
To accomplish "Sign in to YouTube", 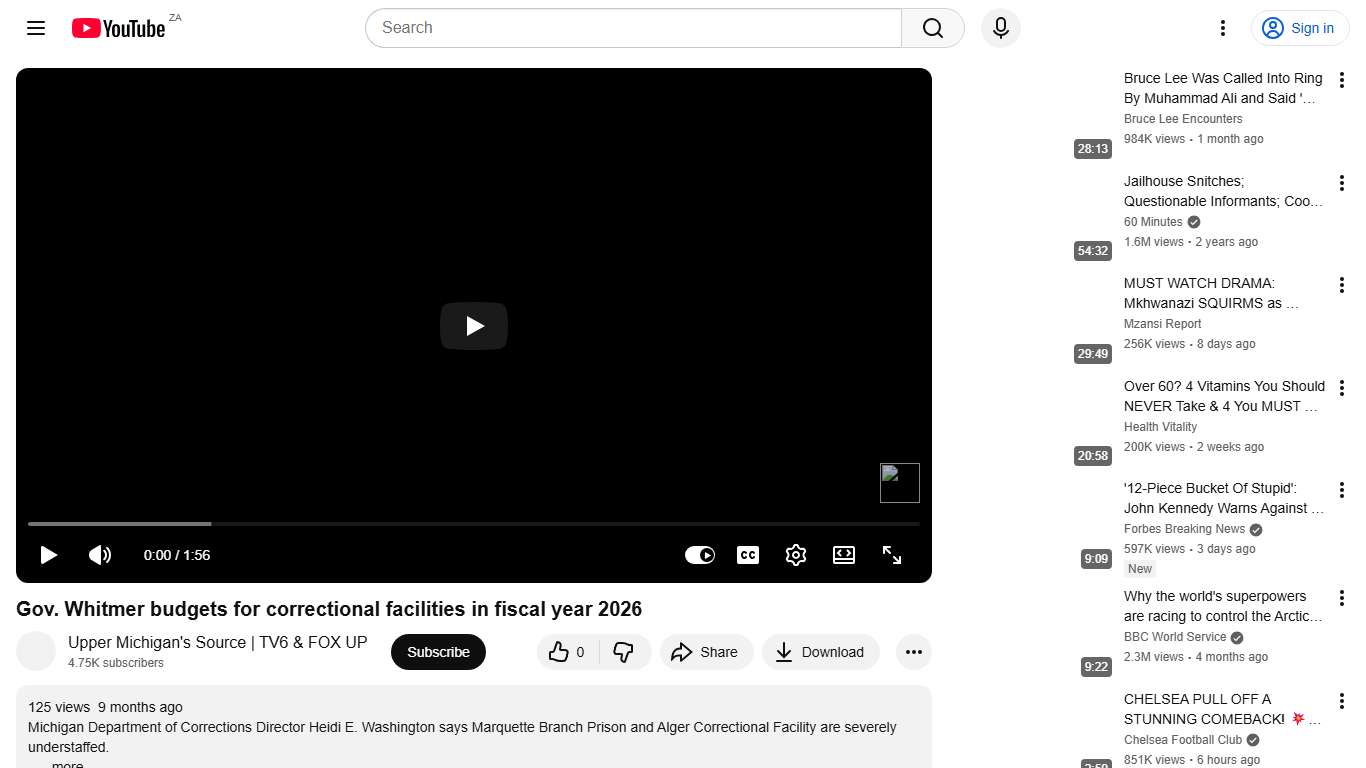I will tap(1299, 28).
